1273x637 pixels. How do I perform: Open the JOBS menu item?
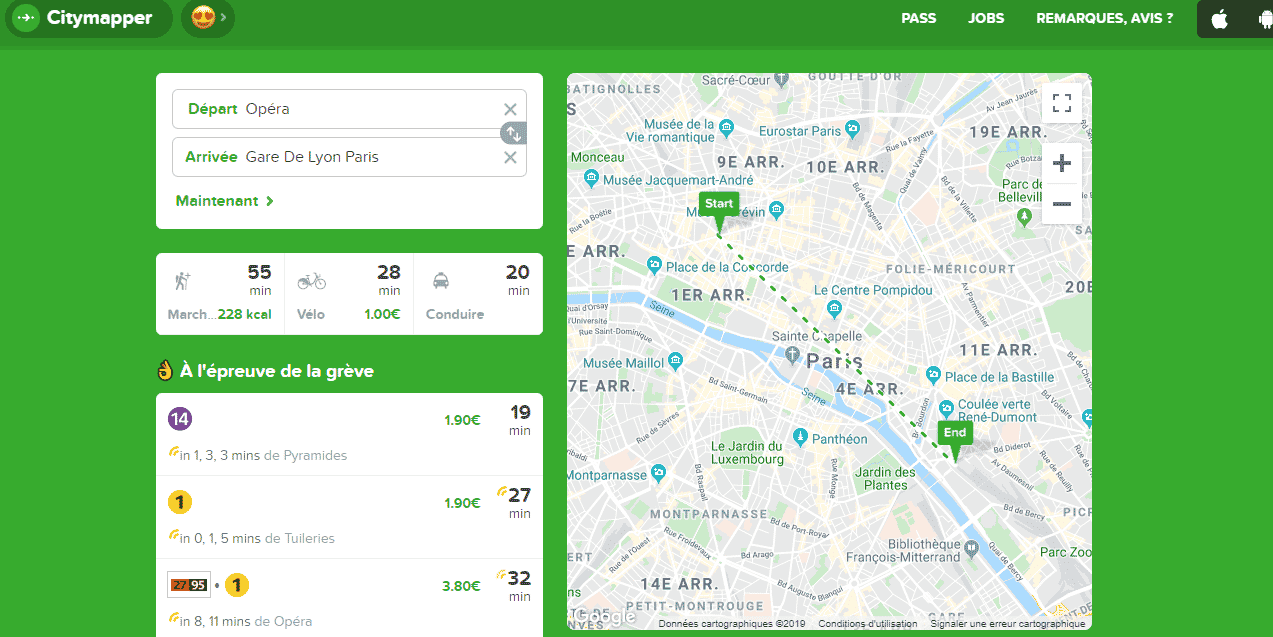(x=986, y=18)
